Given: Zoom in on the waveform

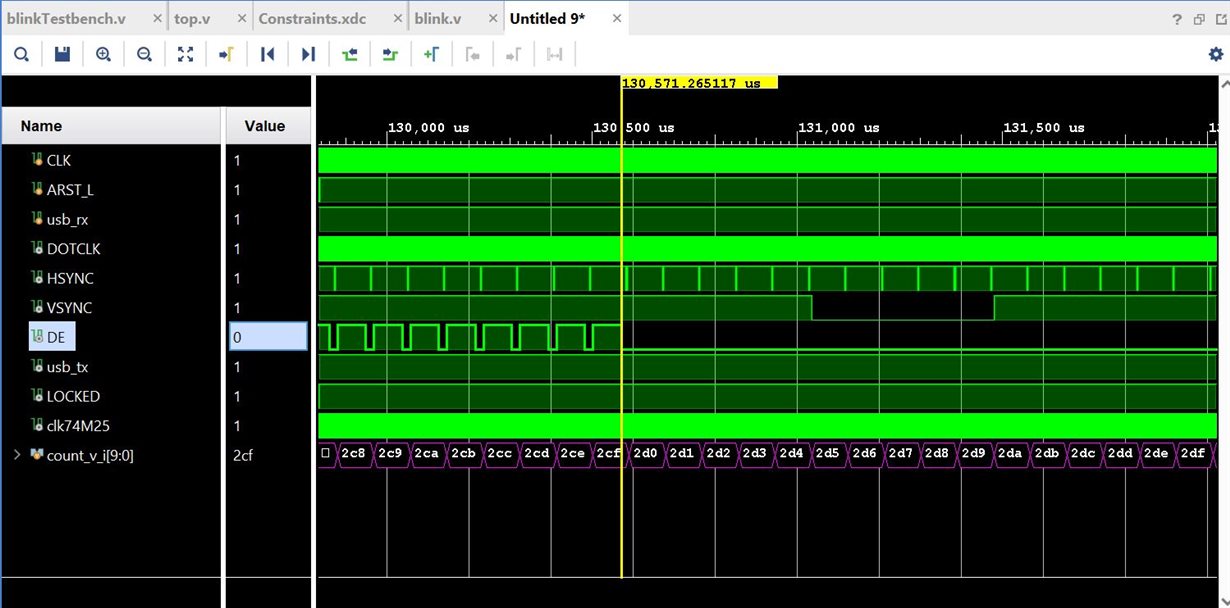Looking at the screenshot, I should point(103,55).
